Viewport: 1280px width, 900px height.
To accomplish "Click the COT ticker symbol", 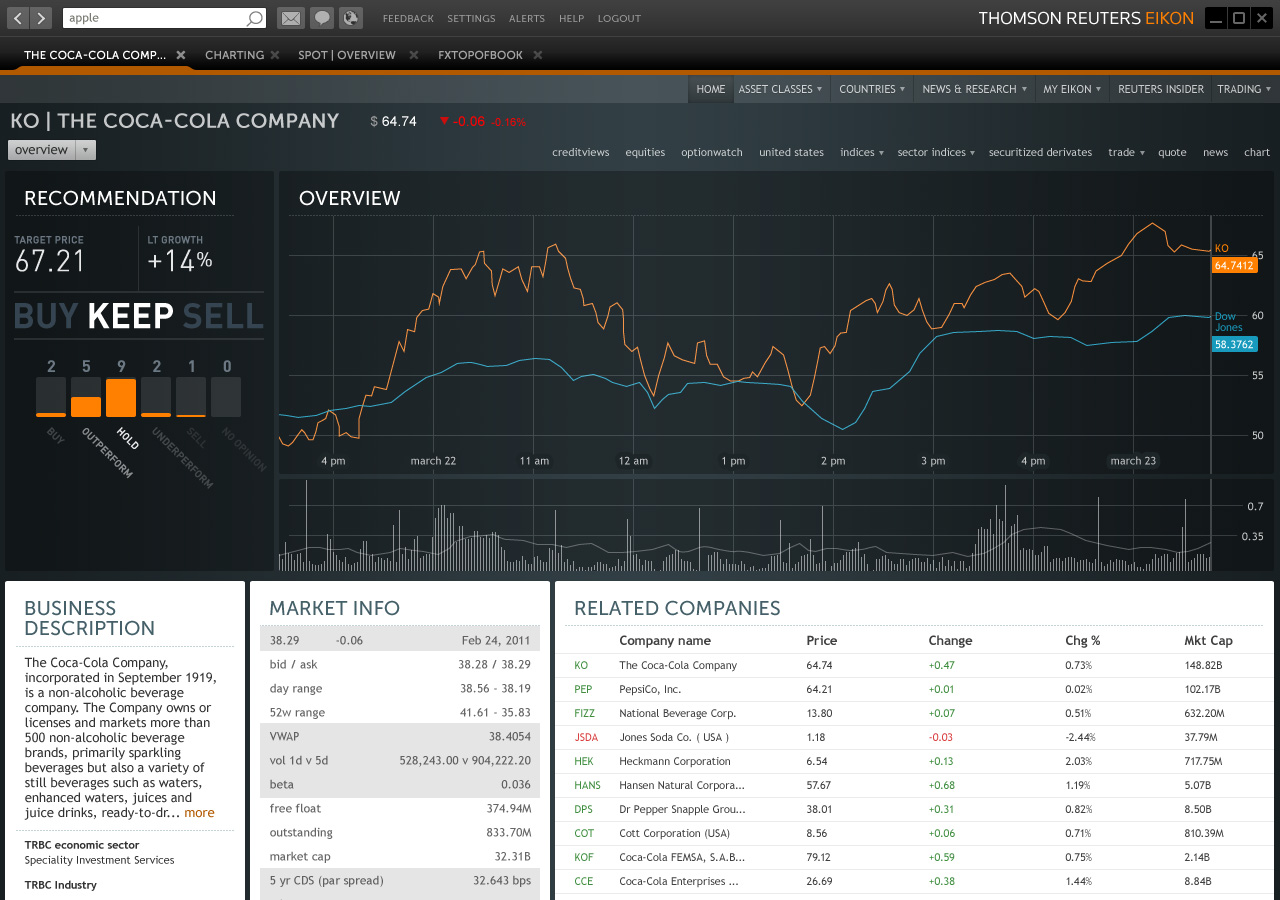I will (x=584, y=833).
